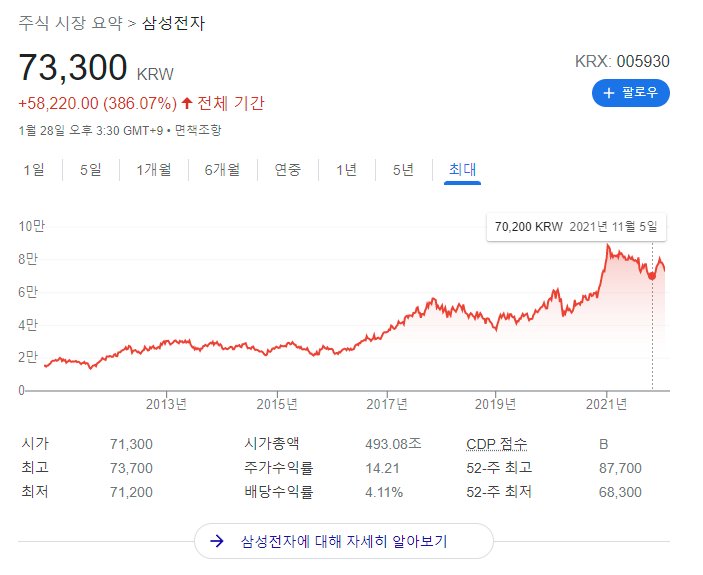Click the CDP score value B
The image size is (703, 575).
tap(603, 445)
